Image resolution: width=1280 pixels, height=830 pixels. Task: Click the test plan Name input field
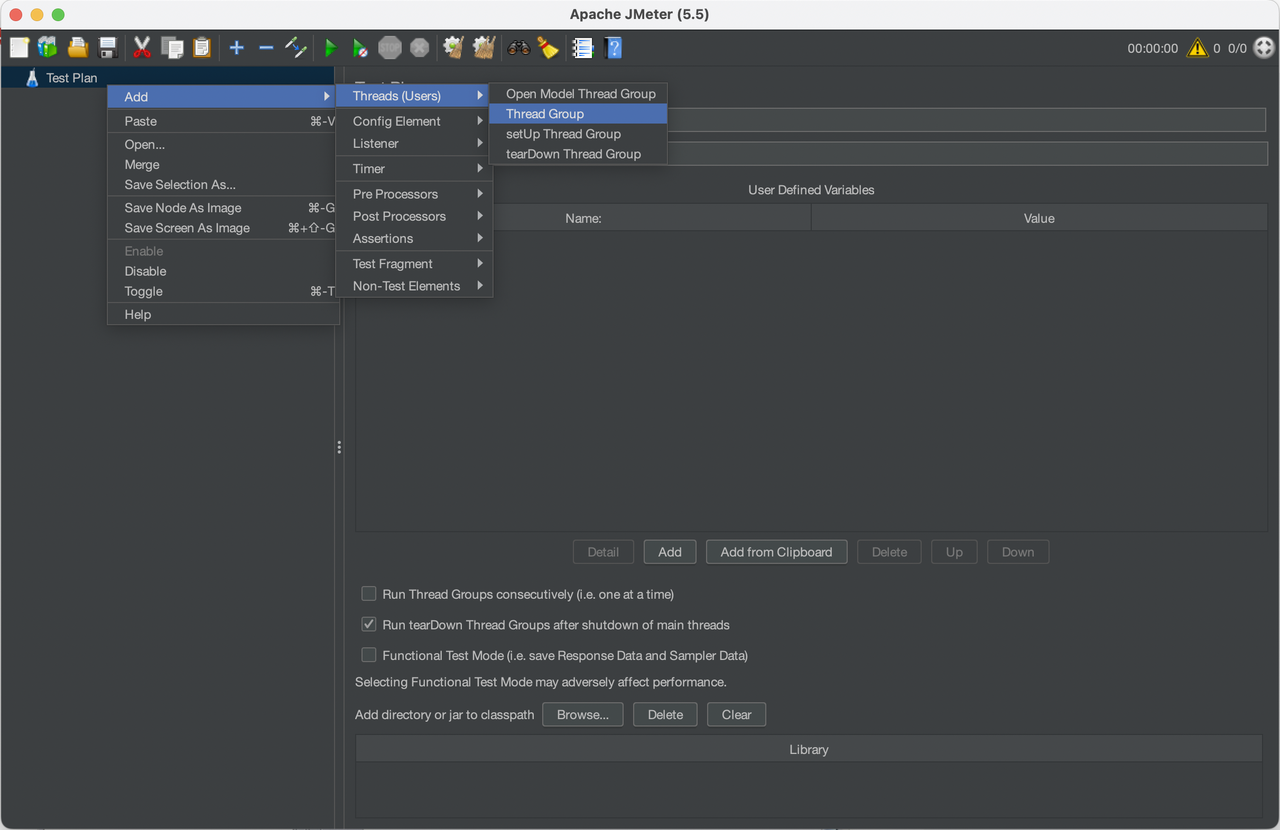[967, 120]
